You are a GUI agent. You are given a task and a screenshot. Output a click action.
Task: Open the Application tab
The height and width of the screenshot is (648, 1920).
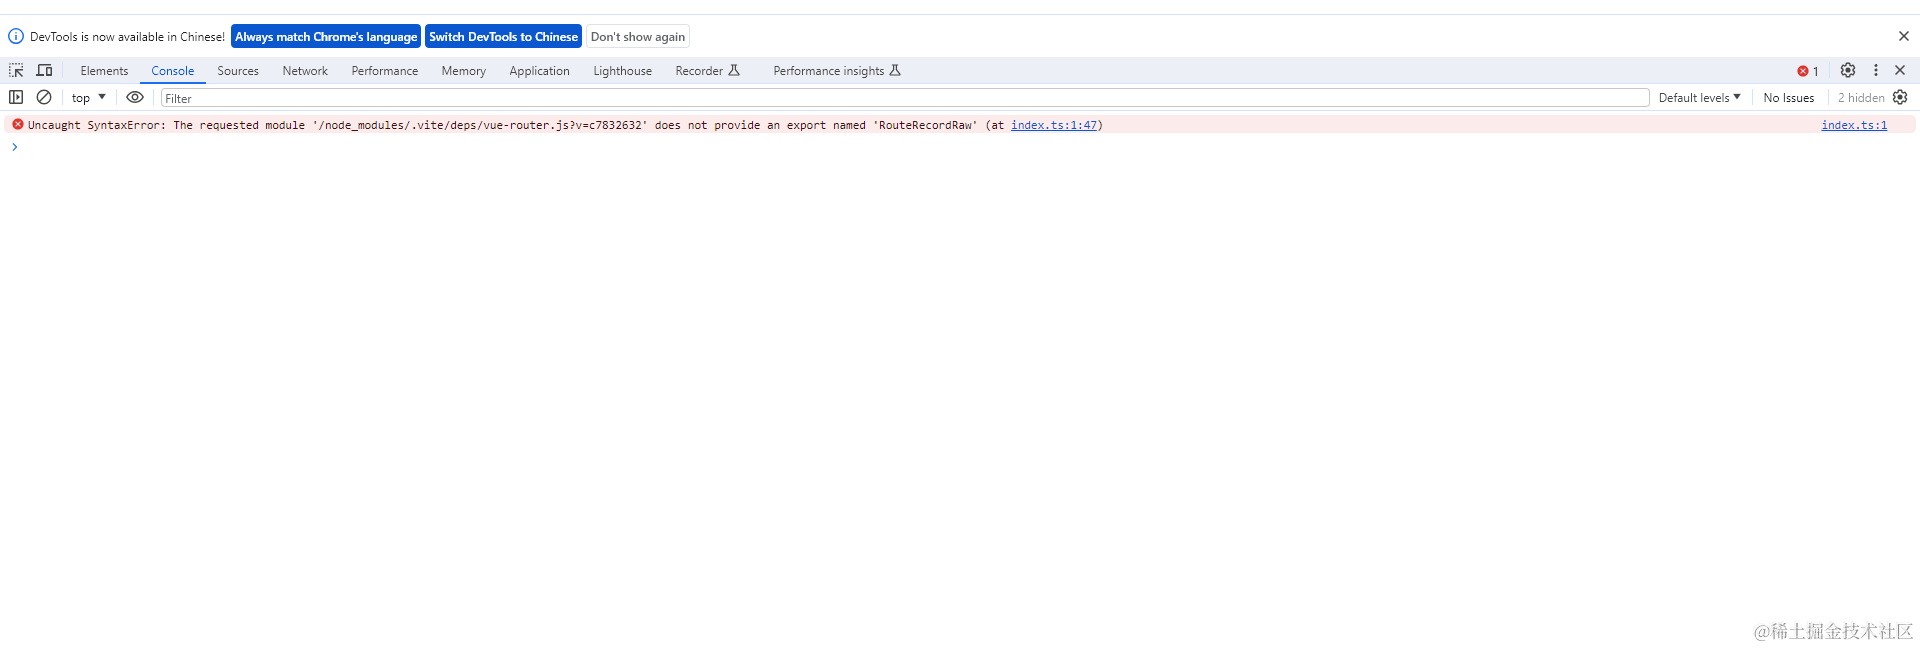(x=539, y=71)
